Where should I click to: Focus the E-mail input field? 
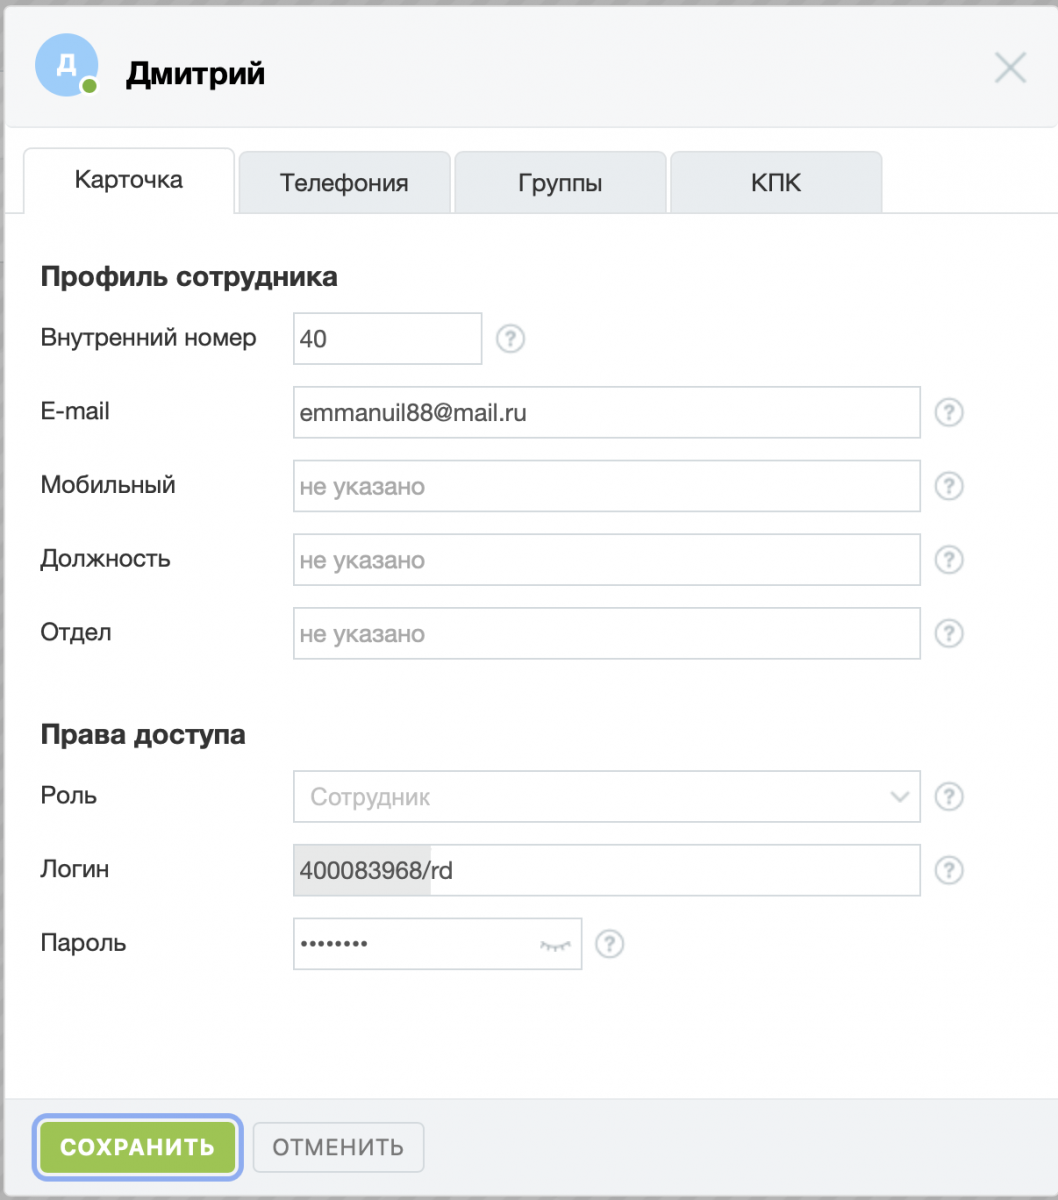[x=606, y=412]
